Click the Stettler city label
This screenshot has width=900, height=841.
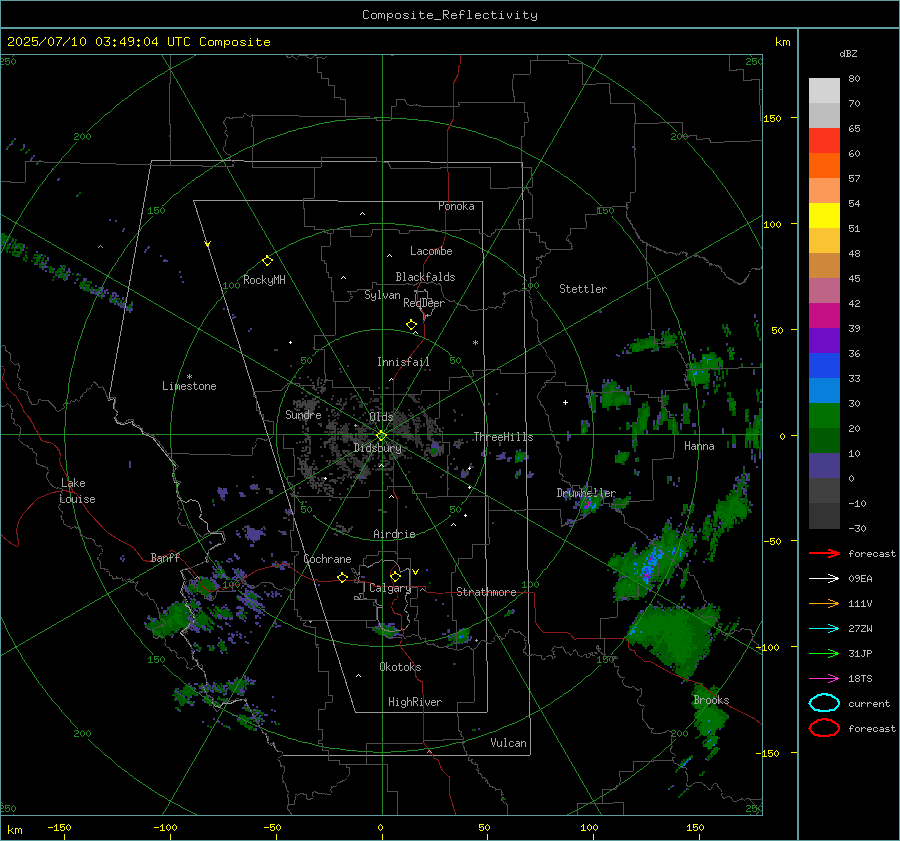(583, 289)
